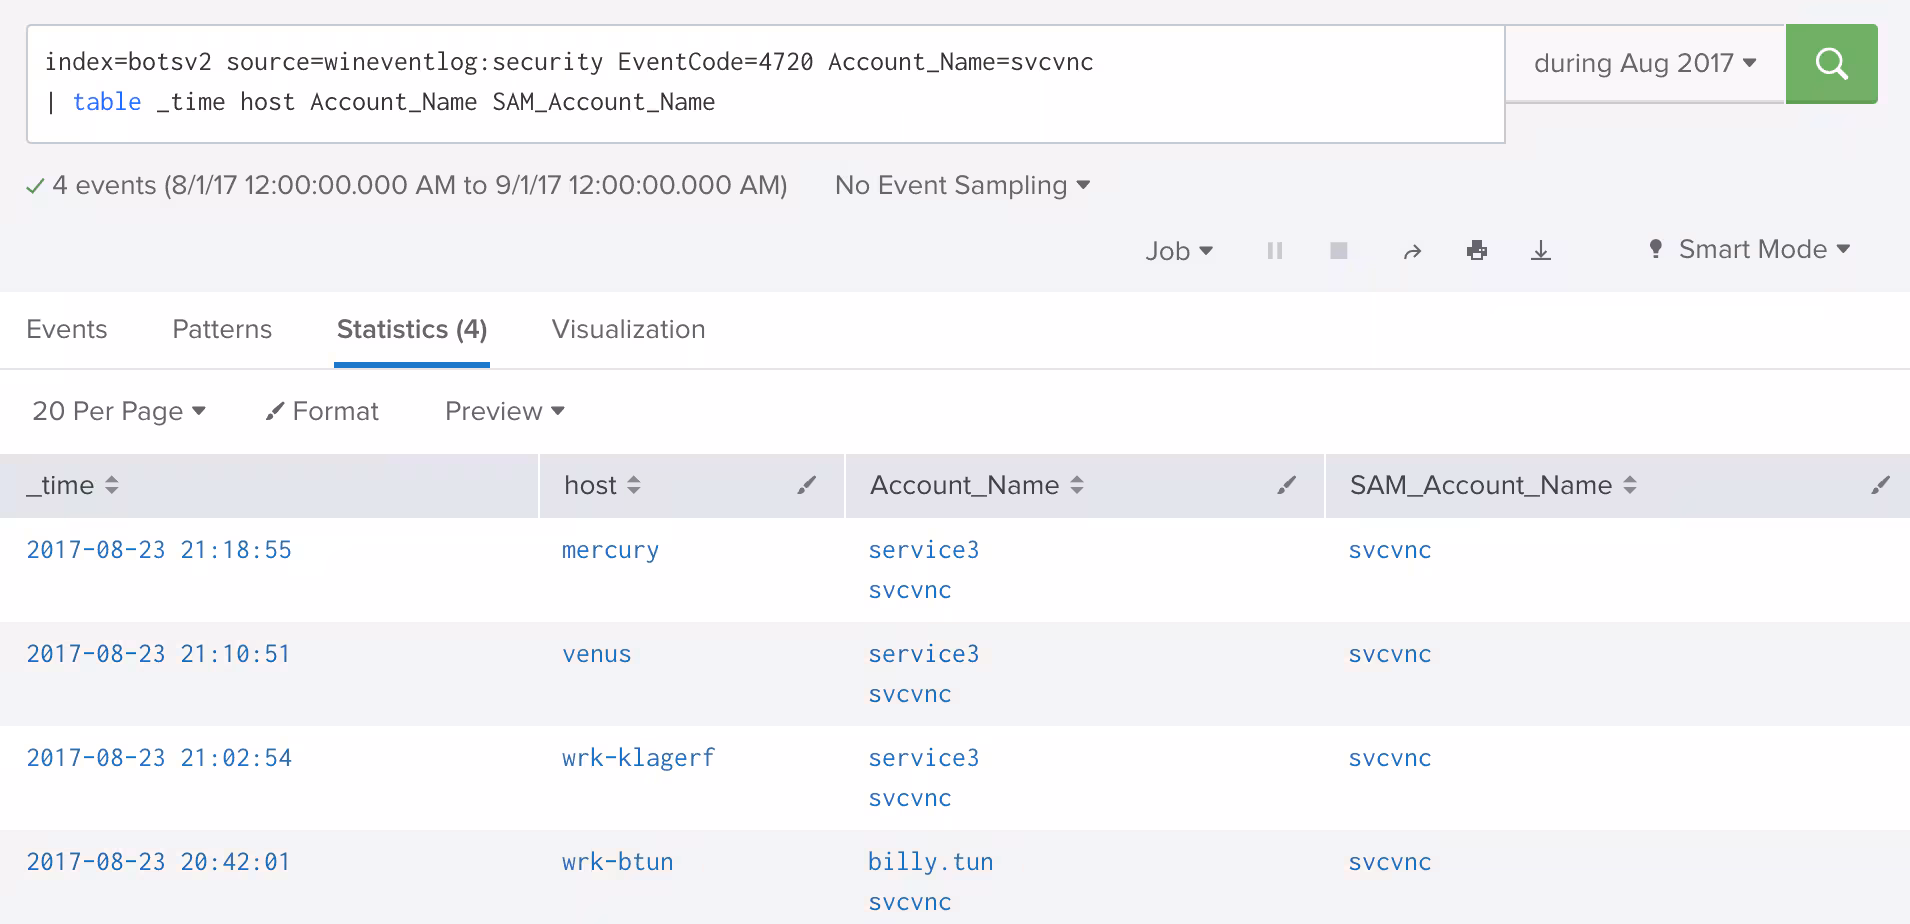This screenshot has height=924, width=1910.
Task: Click the share job arrow icon
Action: (x=1411, y=252)
